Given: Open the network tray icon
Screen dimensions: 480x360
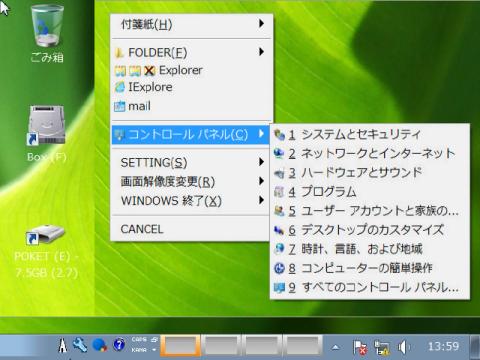Looking at the screenshot, I should (x=382, y=347).
